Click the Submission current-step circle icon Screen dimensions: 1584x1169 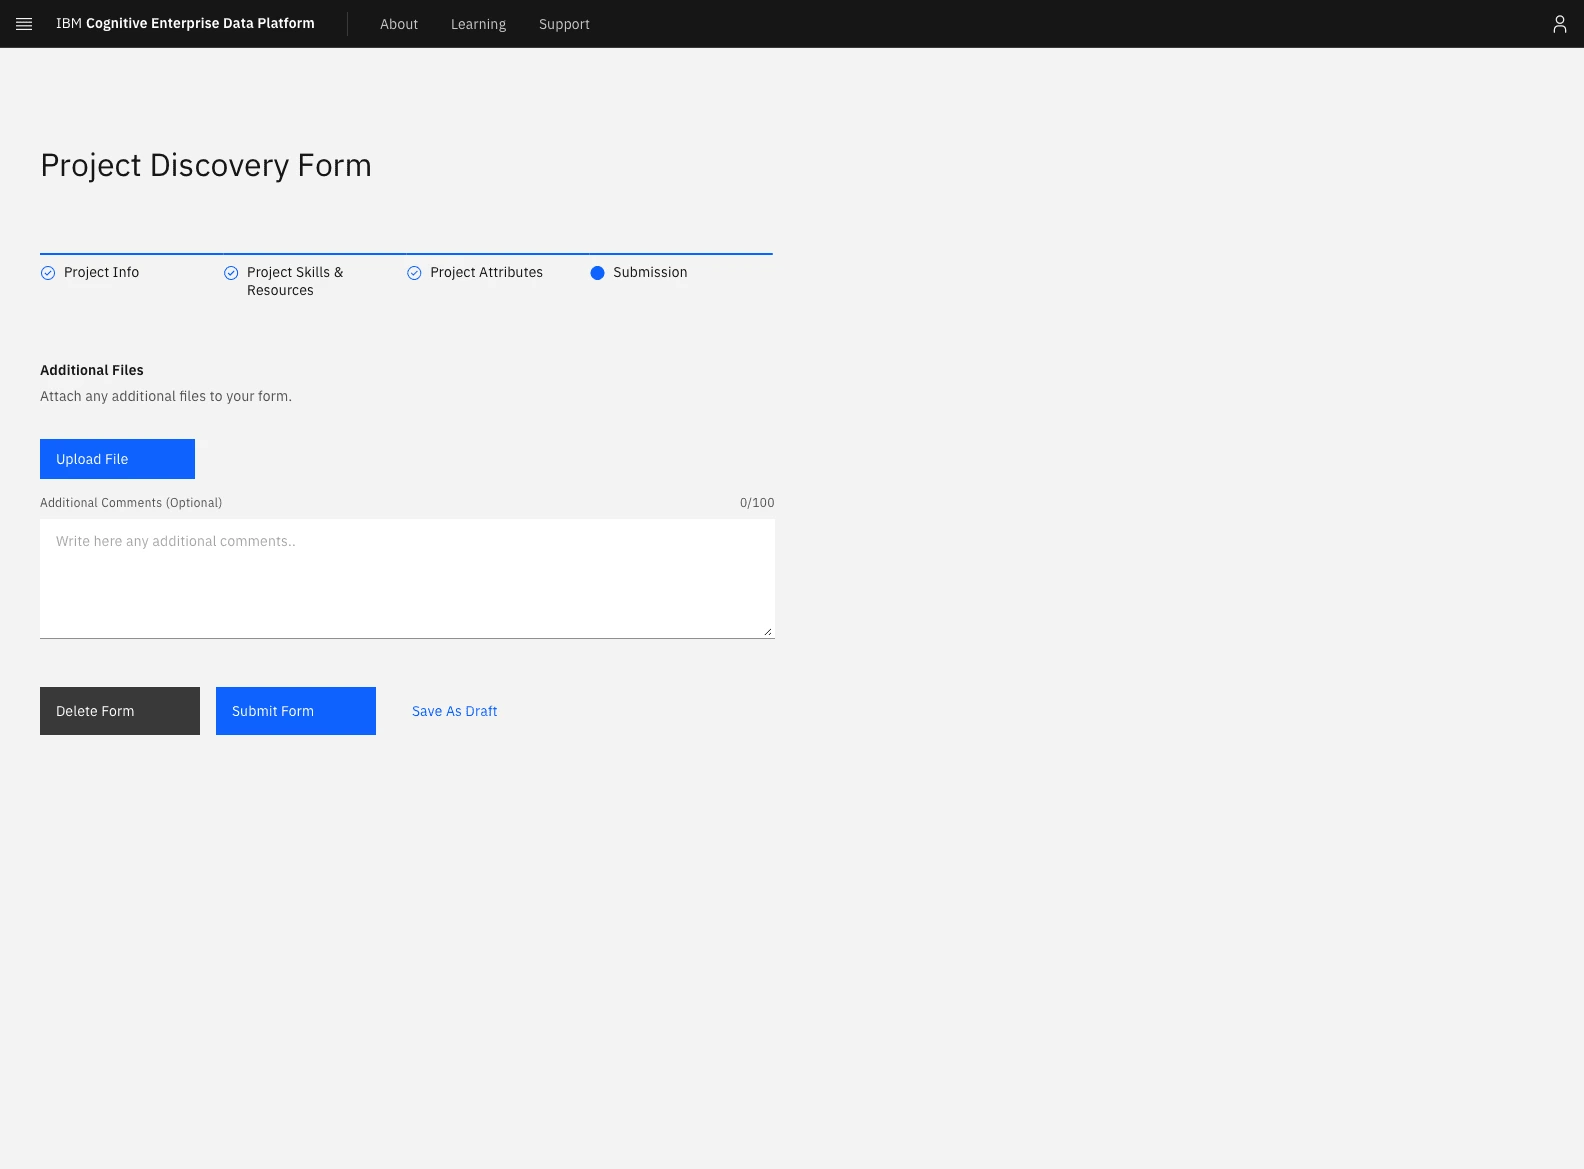pyautogui.click(x=597, y=273)
